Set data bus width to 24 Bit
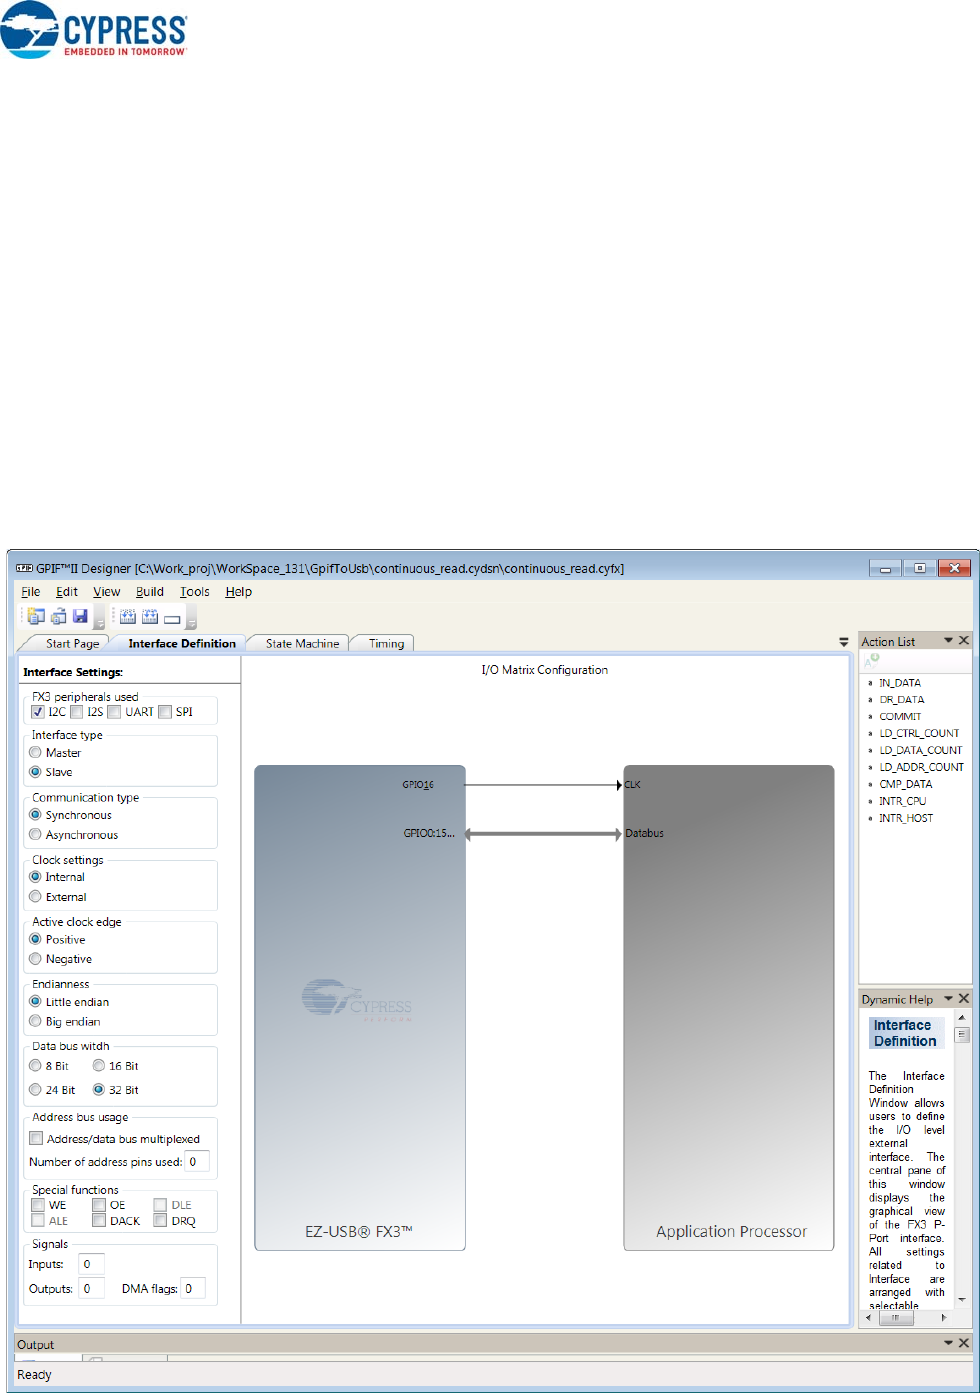This screenshot has height=1393, width=980. pos(36,1090)
